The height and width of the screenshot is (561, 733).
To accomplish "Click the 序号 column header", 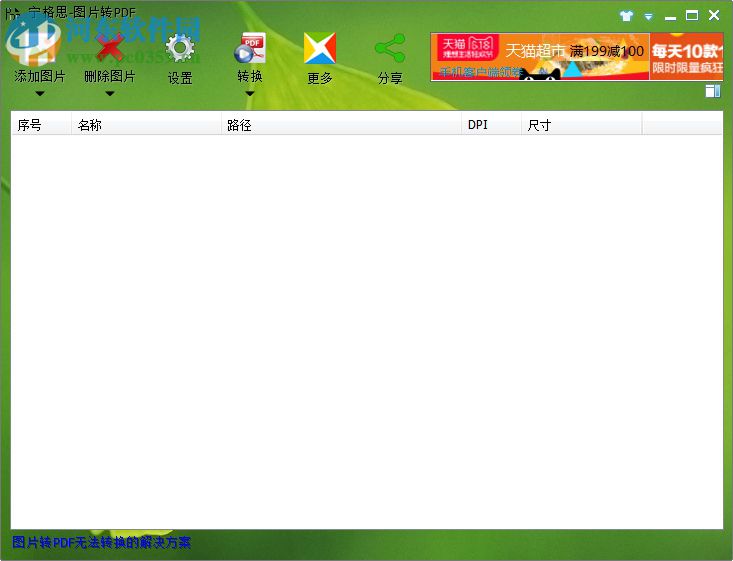I will click(x=41, y=125).
